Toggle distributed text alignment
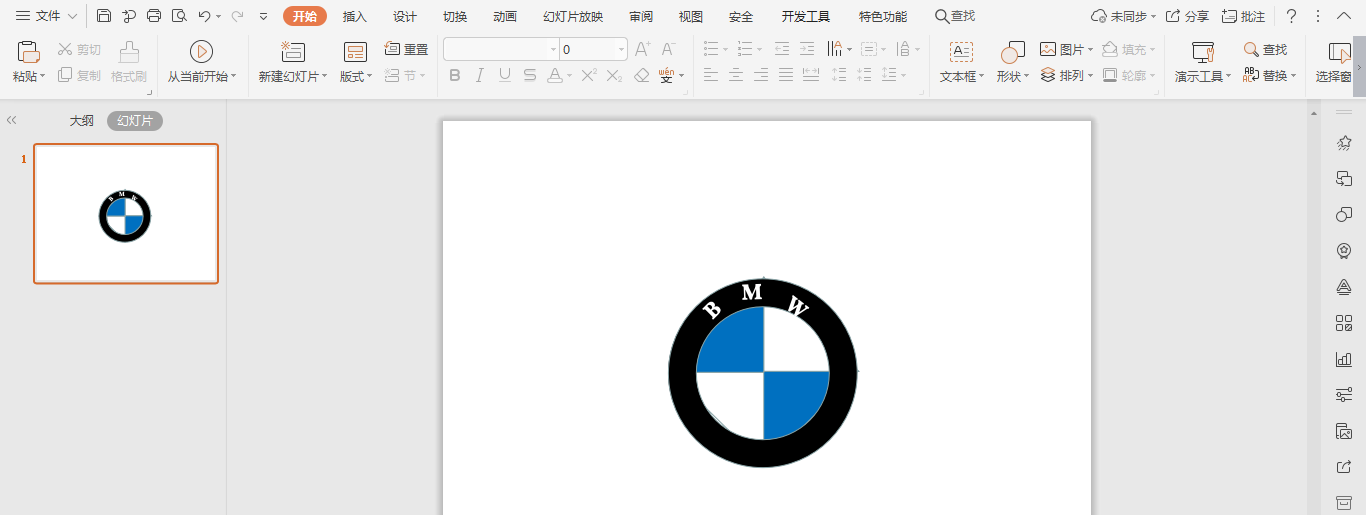1366x515 pixels. click(x=811, y=75)
